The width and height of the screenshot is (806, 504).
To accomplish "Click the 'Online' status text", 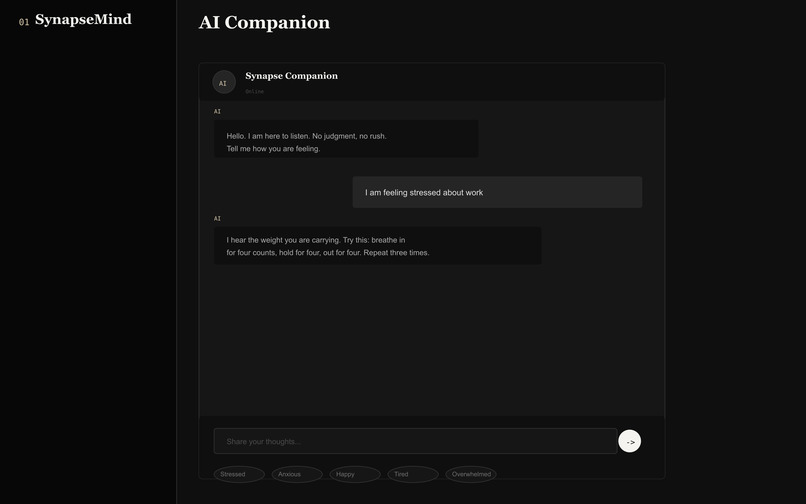I will 254,92.
